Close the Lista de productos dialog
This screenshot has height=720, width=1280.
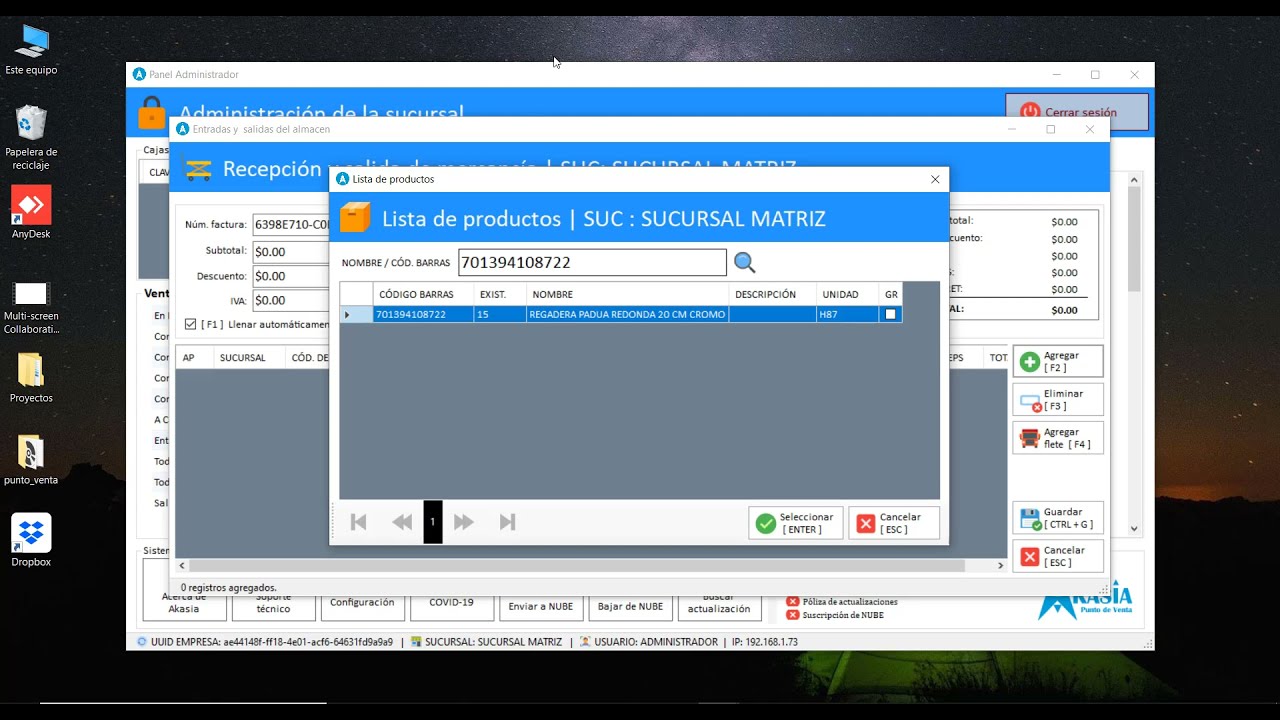tap(935, 180)
